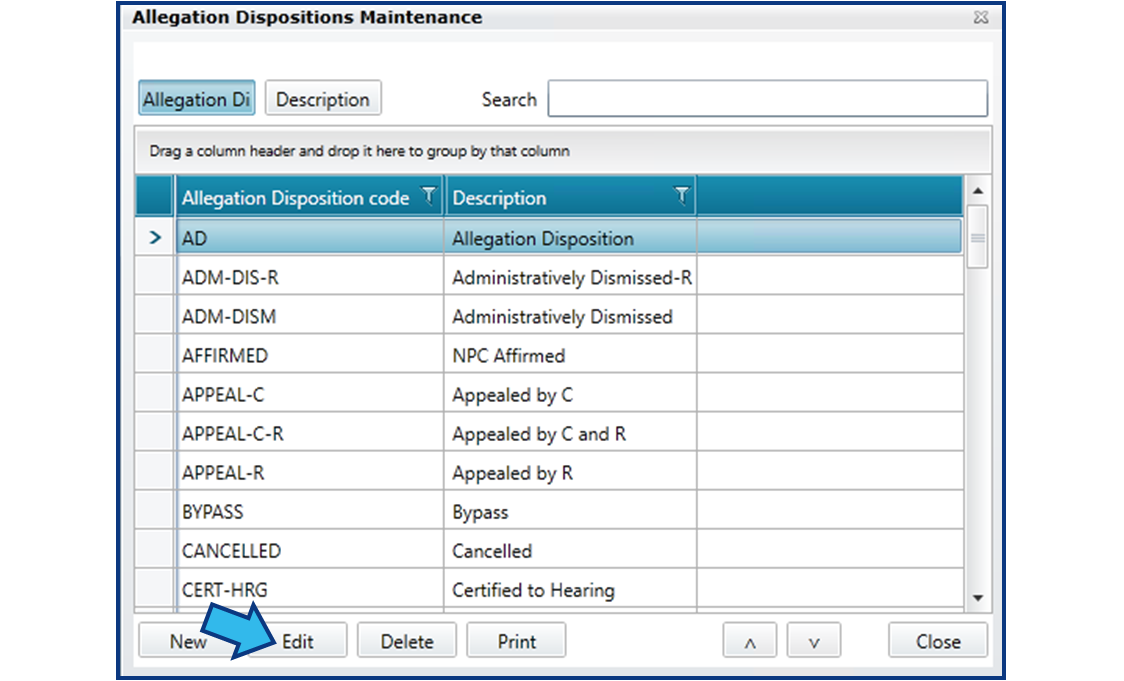Click the scrollbar up arrow

(978, 191)
